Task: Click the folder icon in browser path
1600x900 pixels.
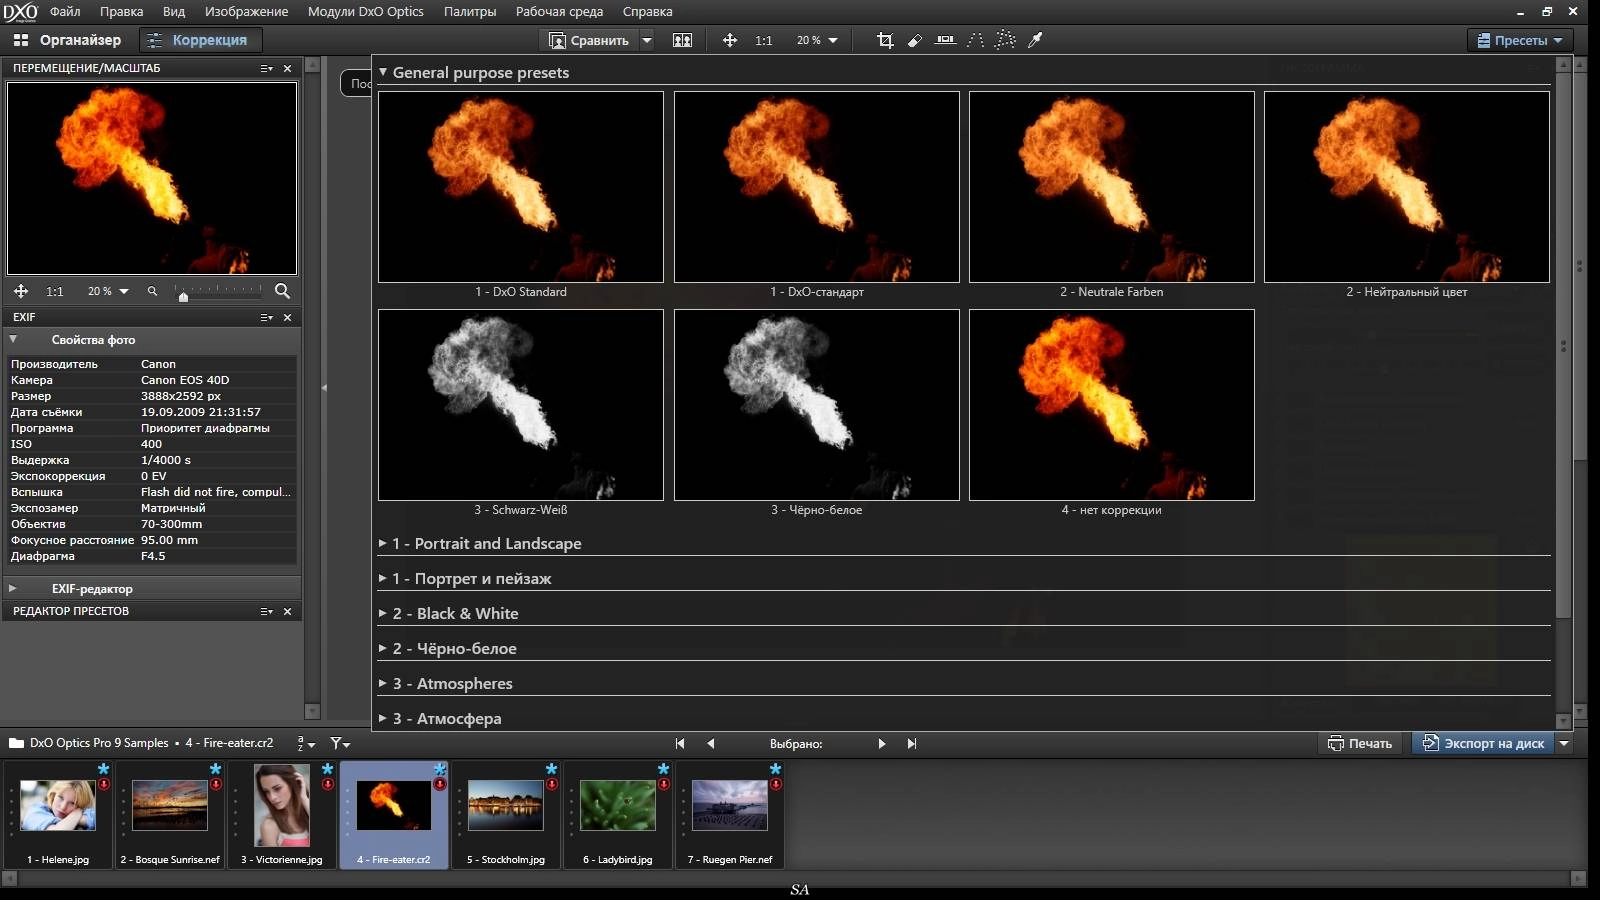Action: [16, 743]
